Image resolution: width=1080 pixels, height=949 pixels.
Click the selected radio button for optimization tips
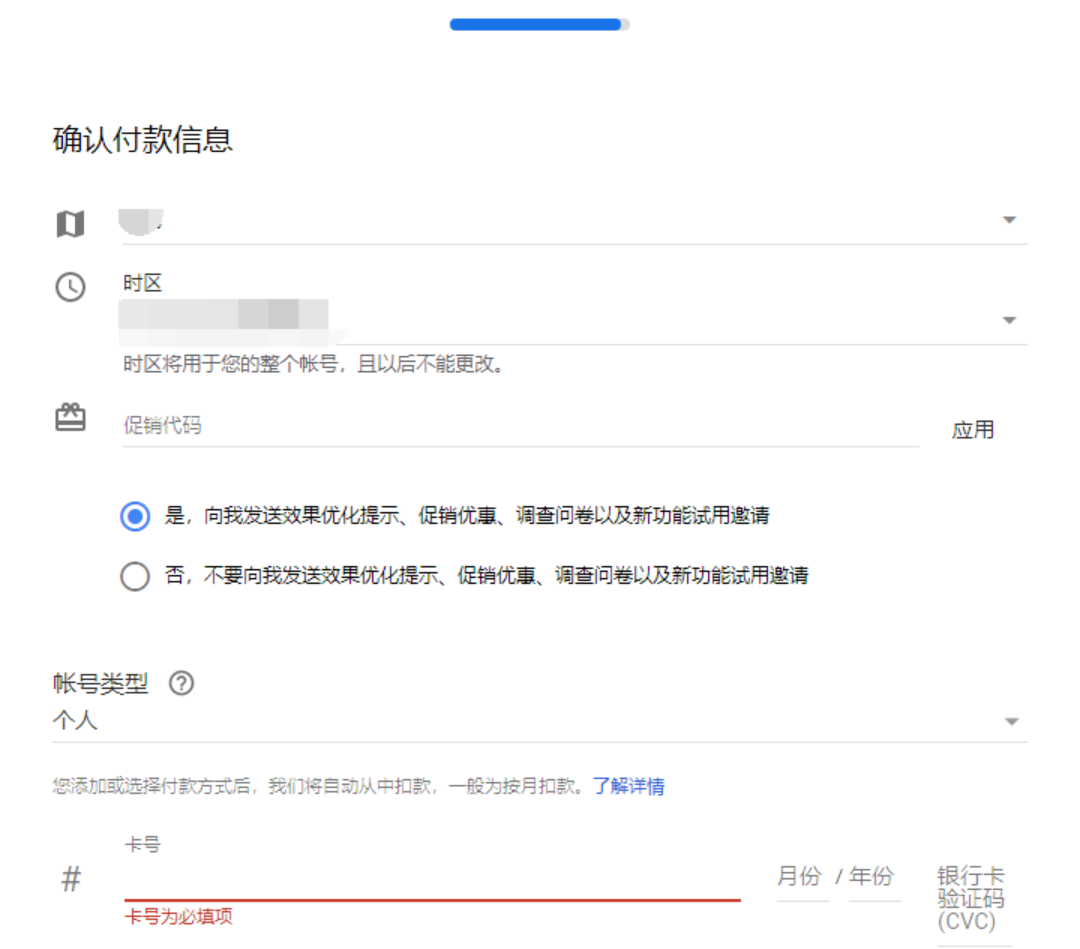tap(135, 517)
